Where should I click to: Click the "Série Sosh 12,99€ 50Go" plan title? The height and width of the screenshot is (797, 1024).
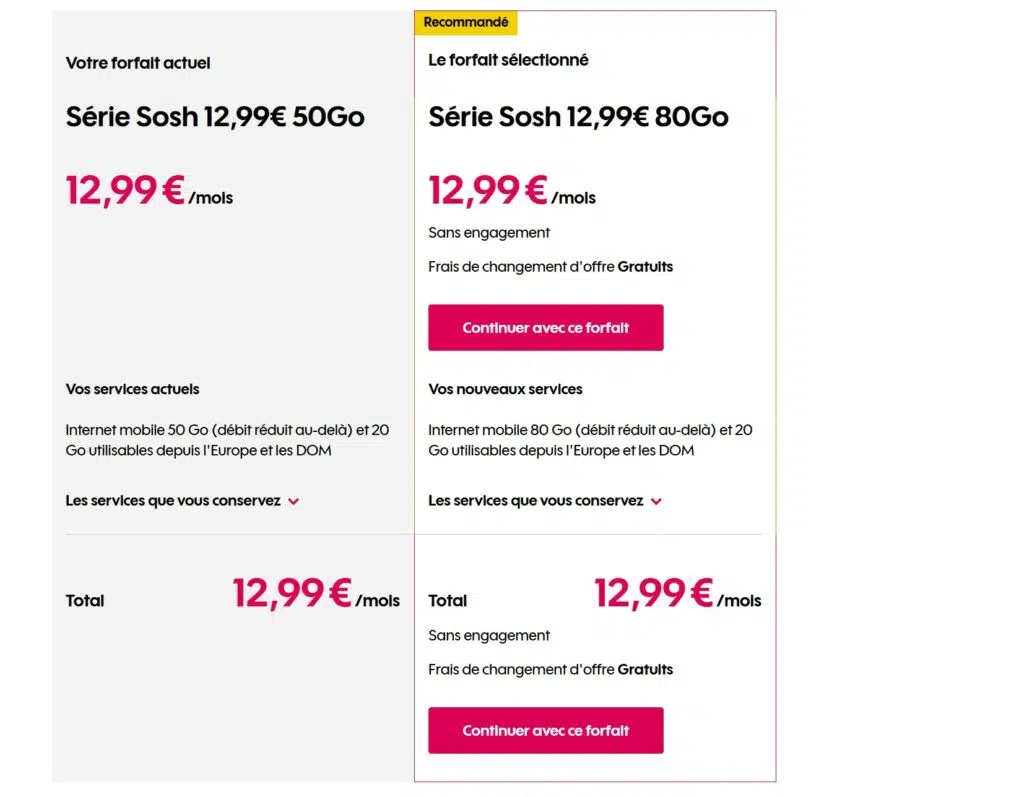(216, 116)
